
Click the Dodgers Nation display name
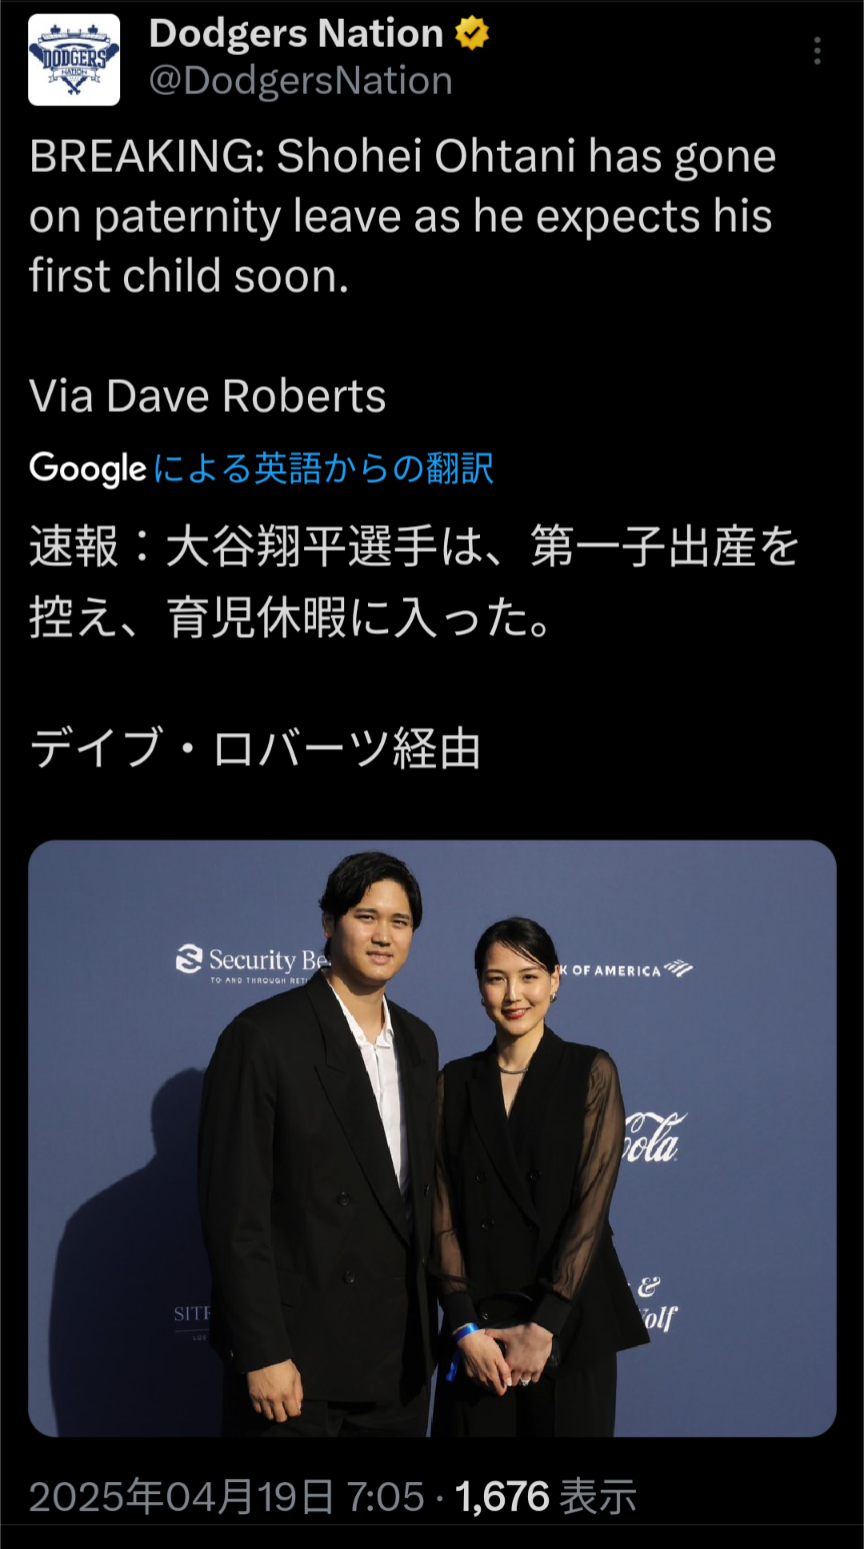296,34
